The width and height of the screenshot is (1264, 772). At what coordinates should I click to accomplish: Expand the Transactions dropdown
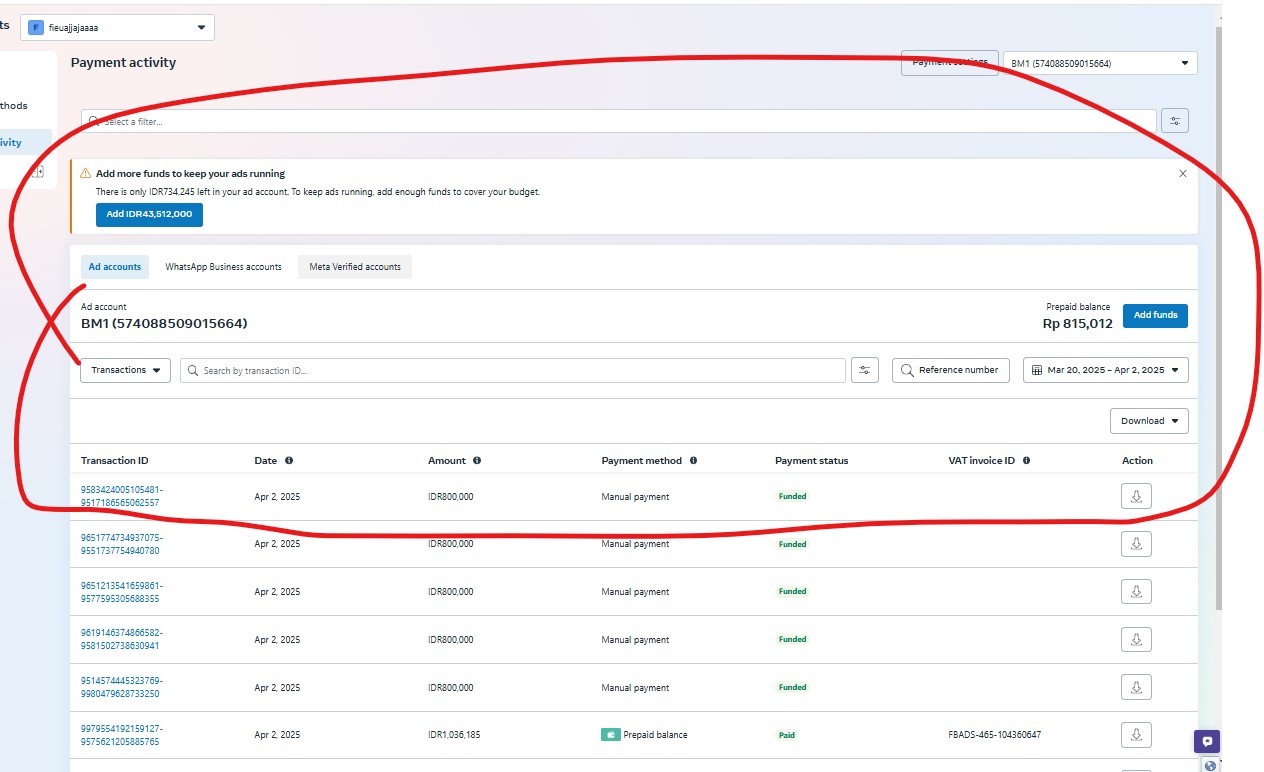[x=125, y=370]
